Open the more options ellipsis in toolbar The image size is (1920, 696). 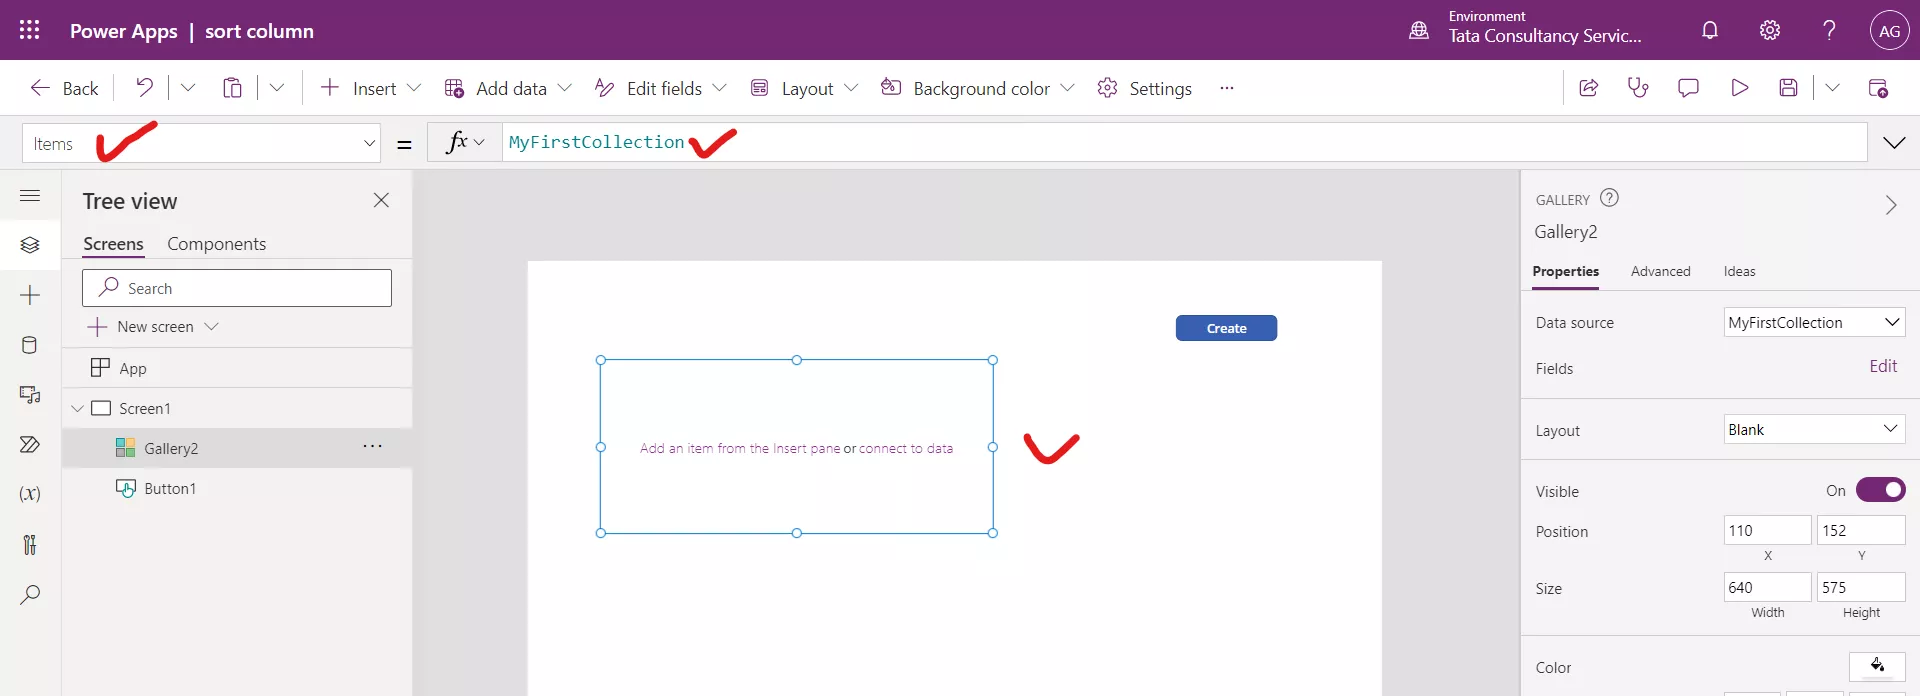1227,88
